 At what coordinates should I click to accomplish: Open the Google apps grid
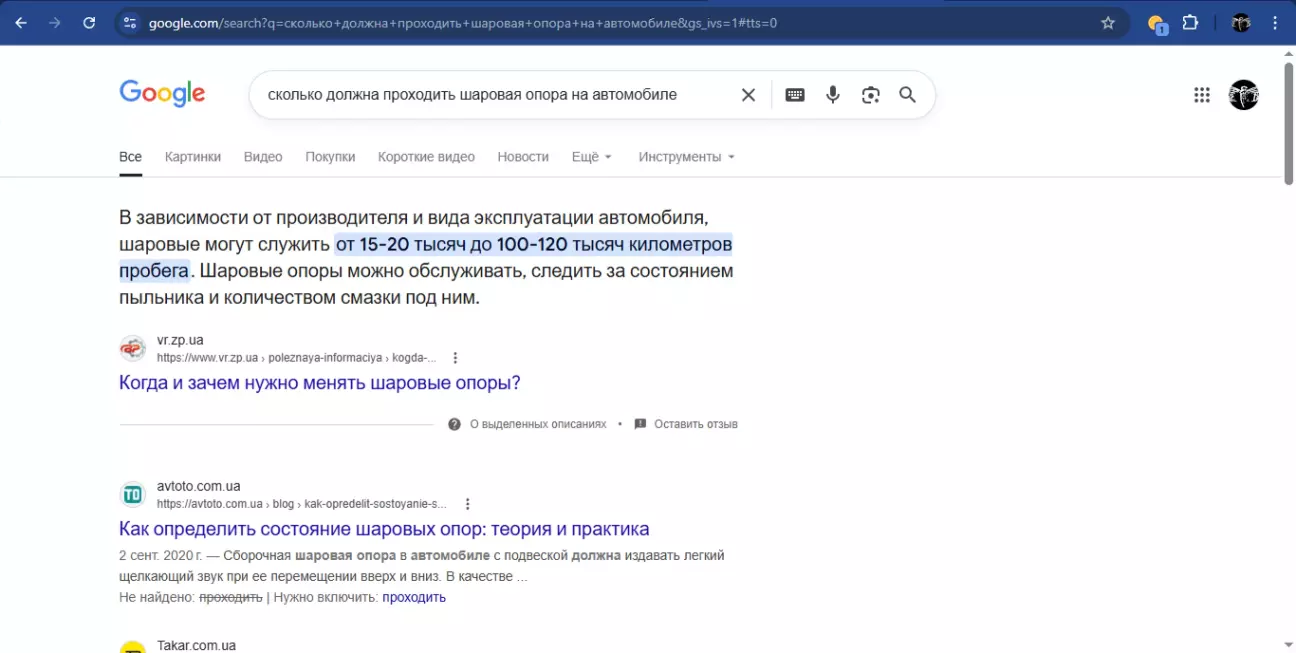tap(1202, 95)
